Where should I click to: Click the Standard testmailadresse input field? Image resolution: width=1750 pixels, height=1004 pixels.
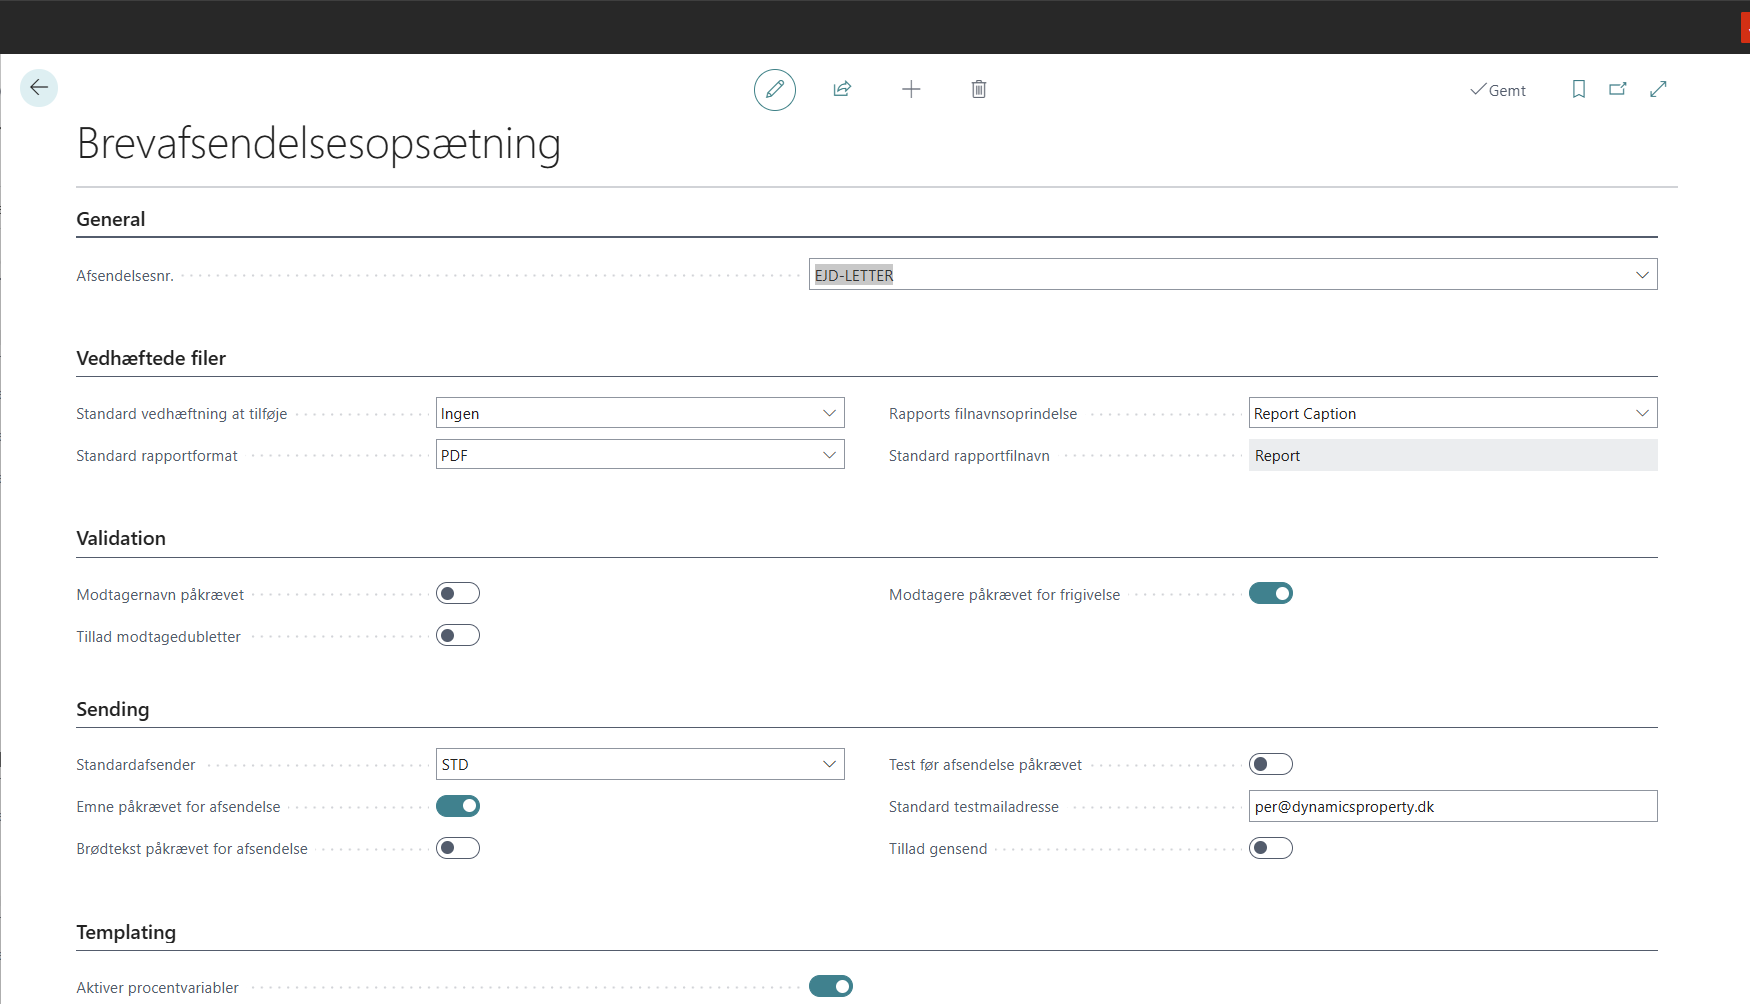[x=1452, y=806]
